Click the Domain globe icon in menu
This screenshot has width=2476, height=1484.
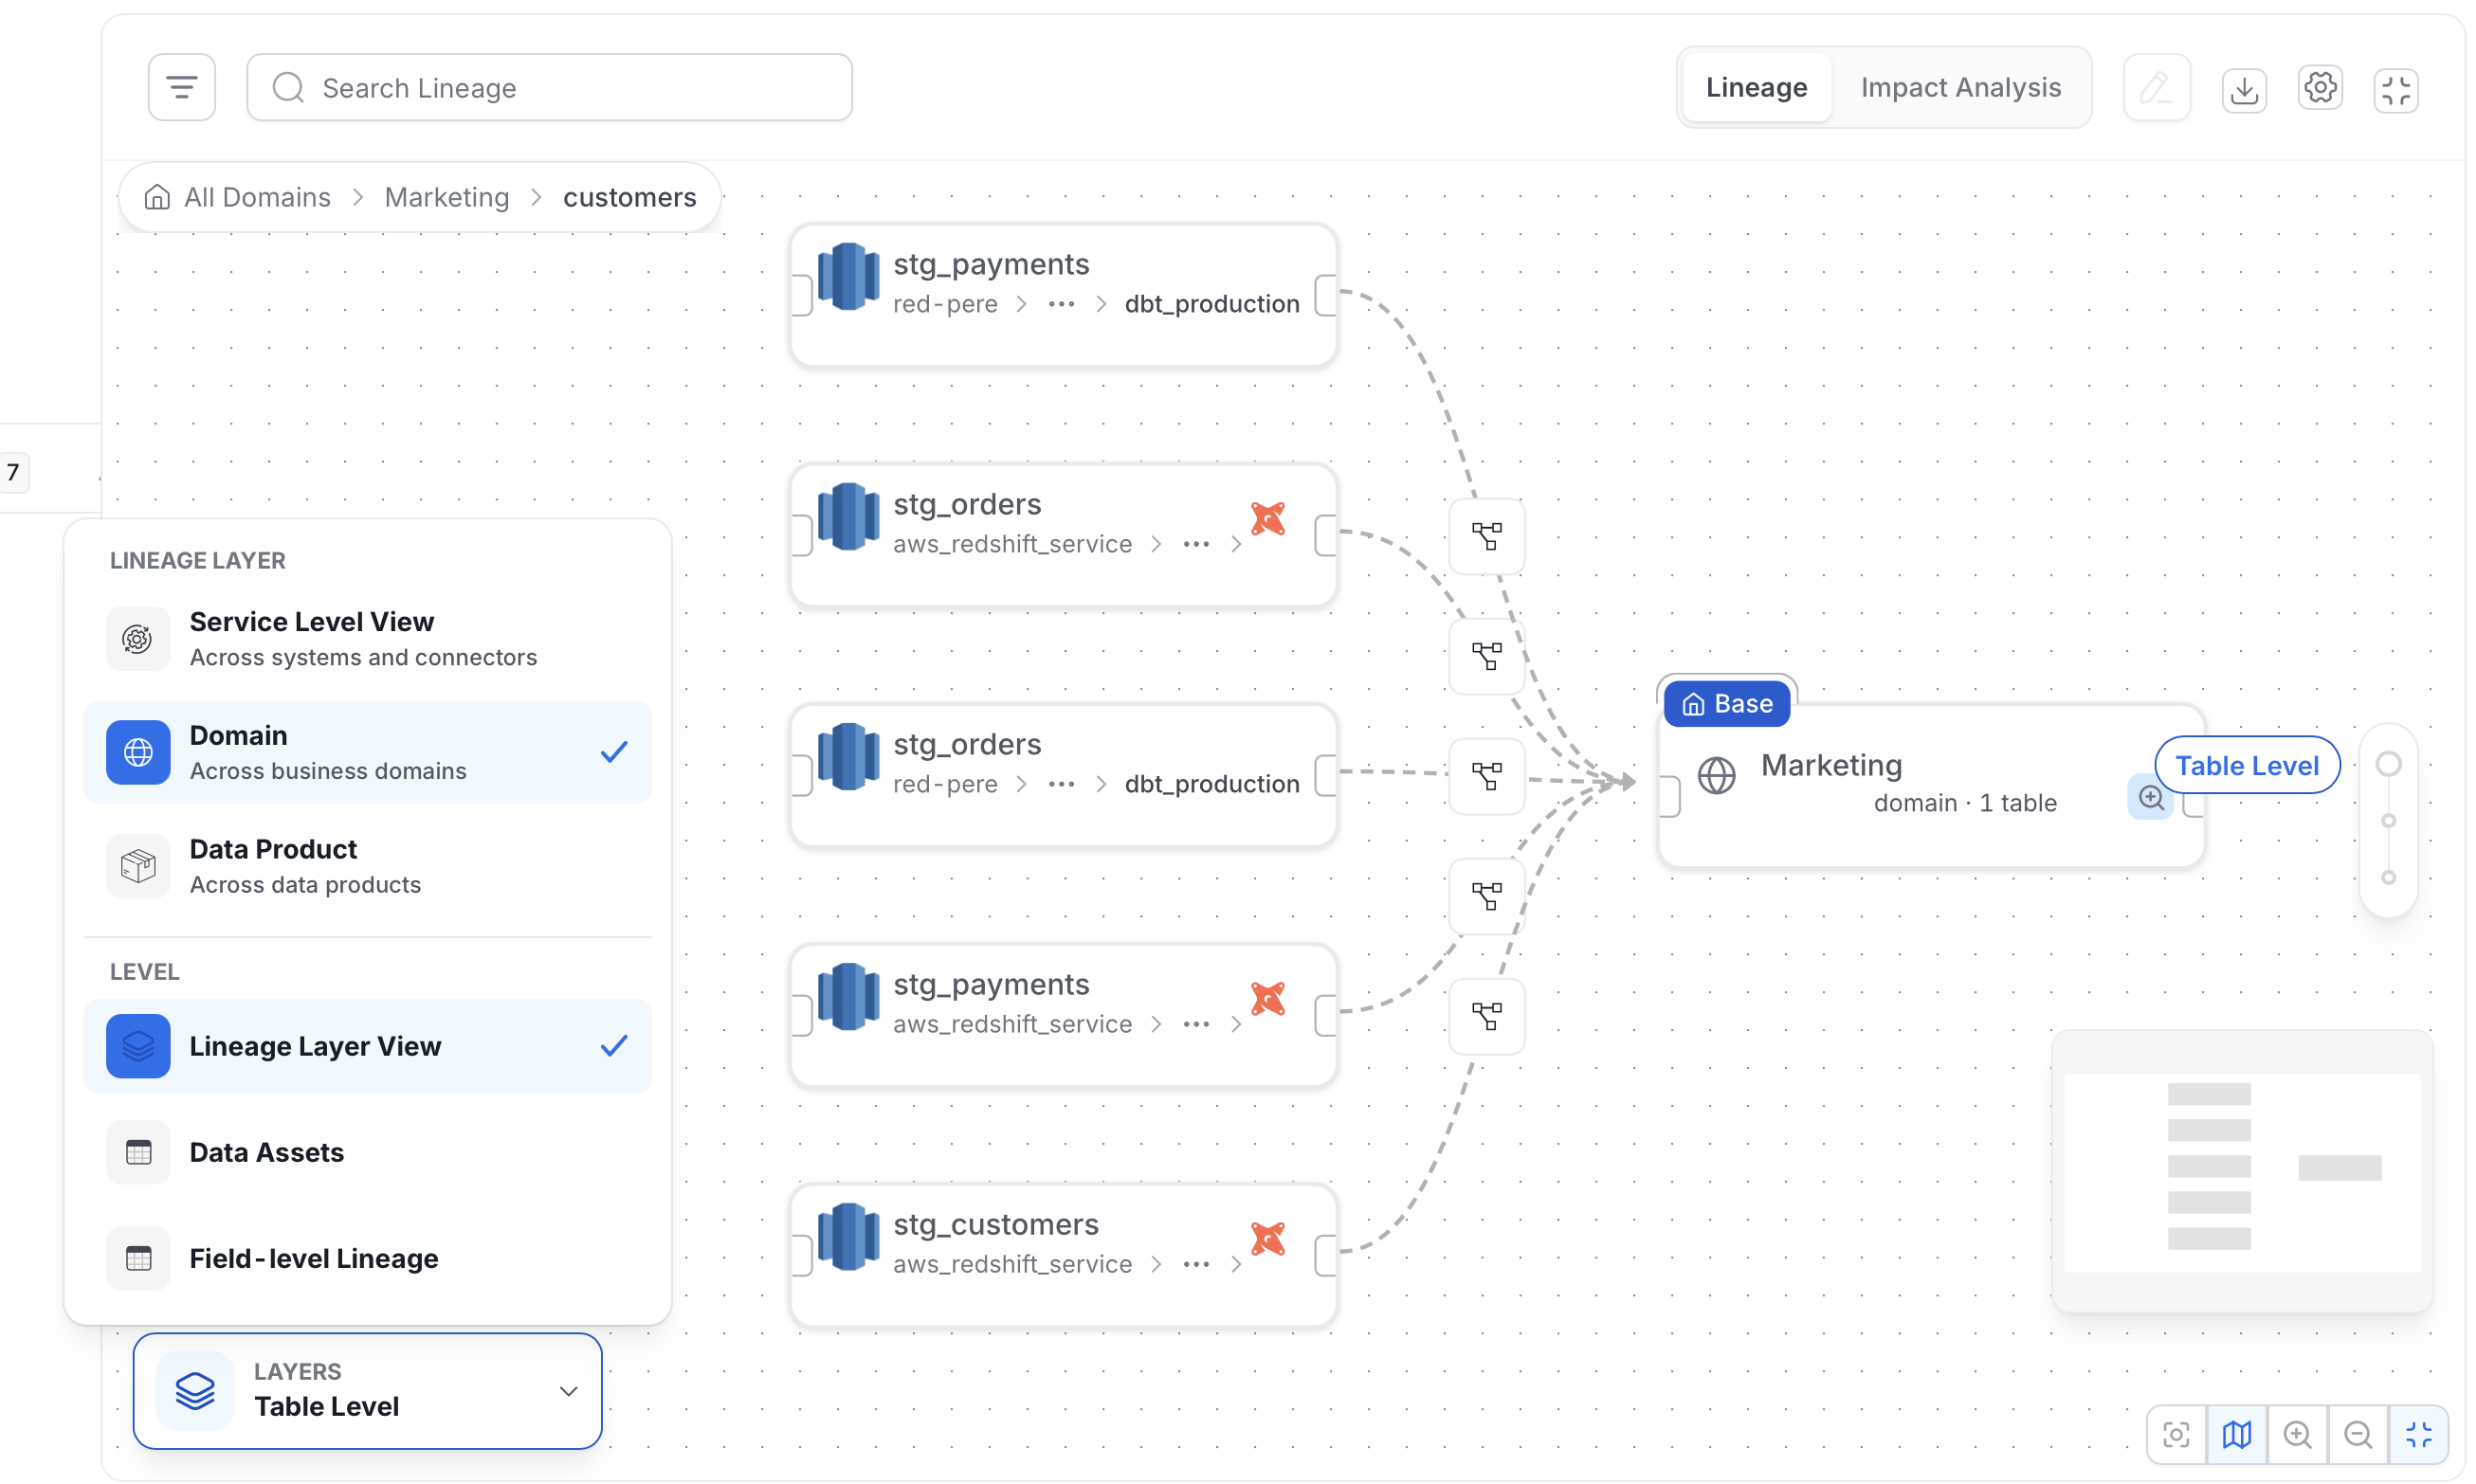[138, 752]
